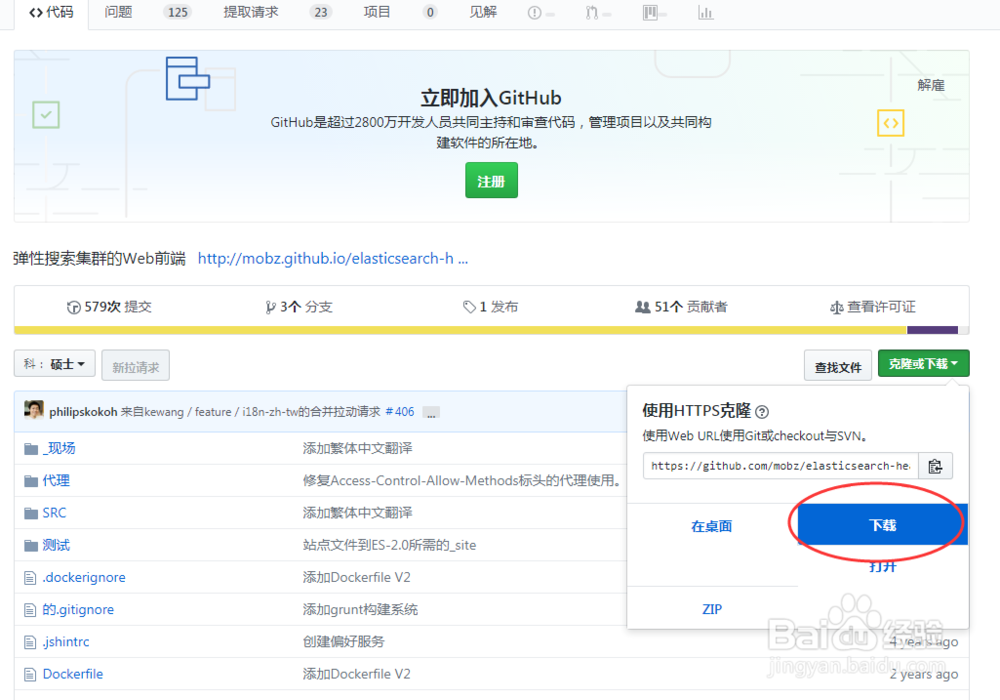Open commit message 站点文件到ES-2.0所需的_site
The width and height of the screenshot is (1000, 700).
coord(390,545)
